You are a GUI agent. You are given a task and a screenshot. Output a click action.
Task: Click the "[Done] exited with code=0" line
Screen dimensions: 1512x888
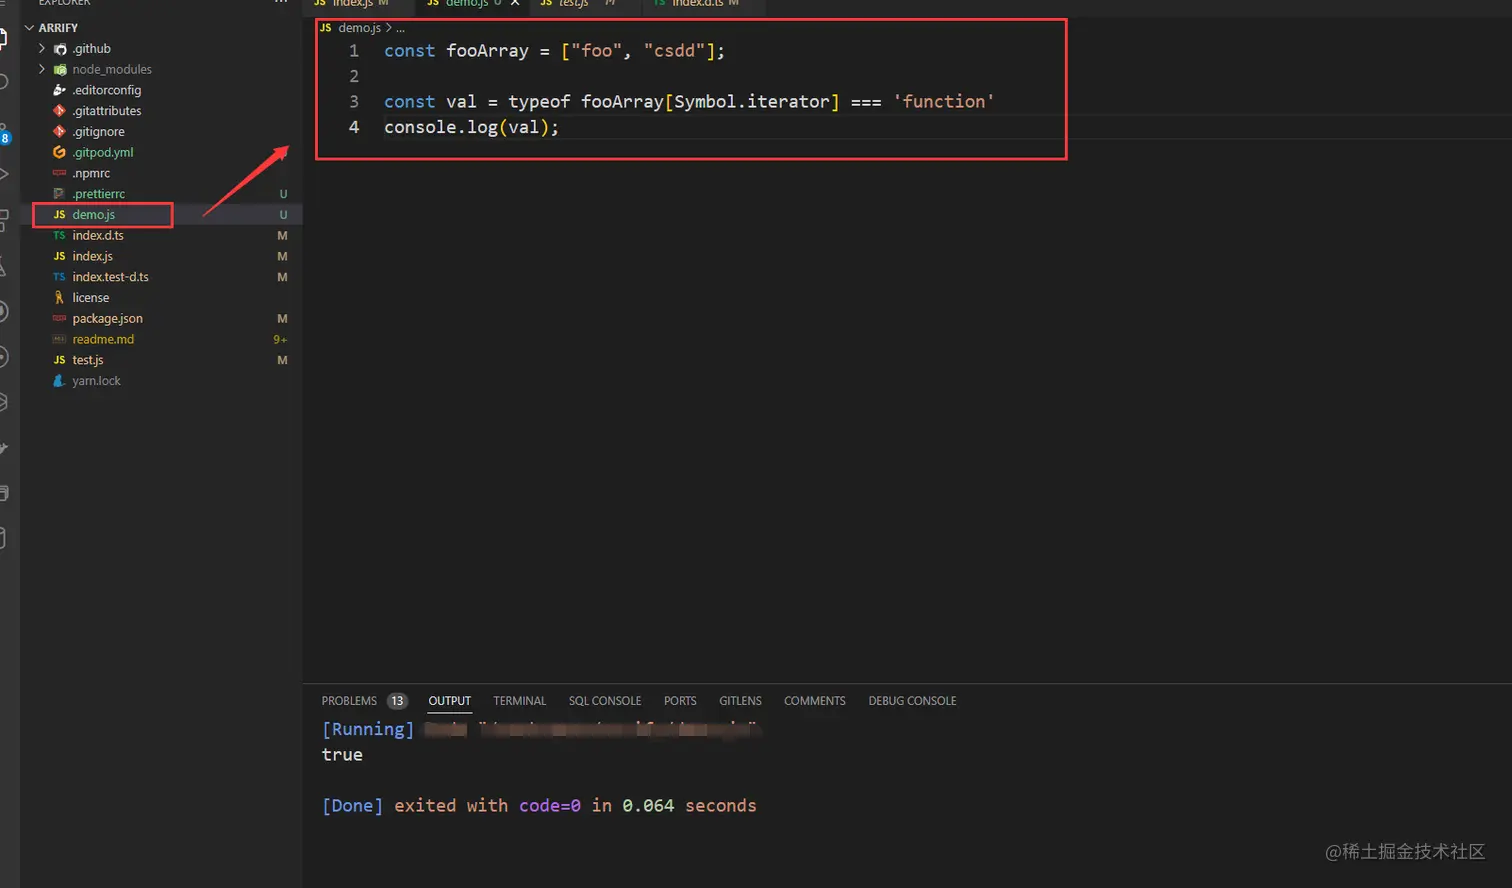[x=539, y=806]
